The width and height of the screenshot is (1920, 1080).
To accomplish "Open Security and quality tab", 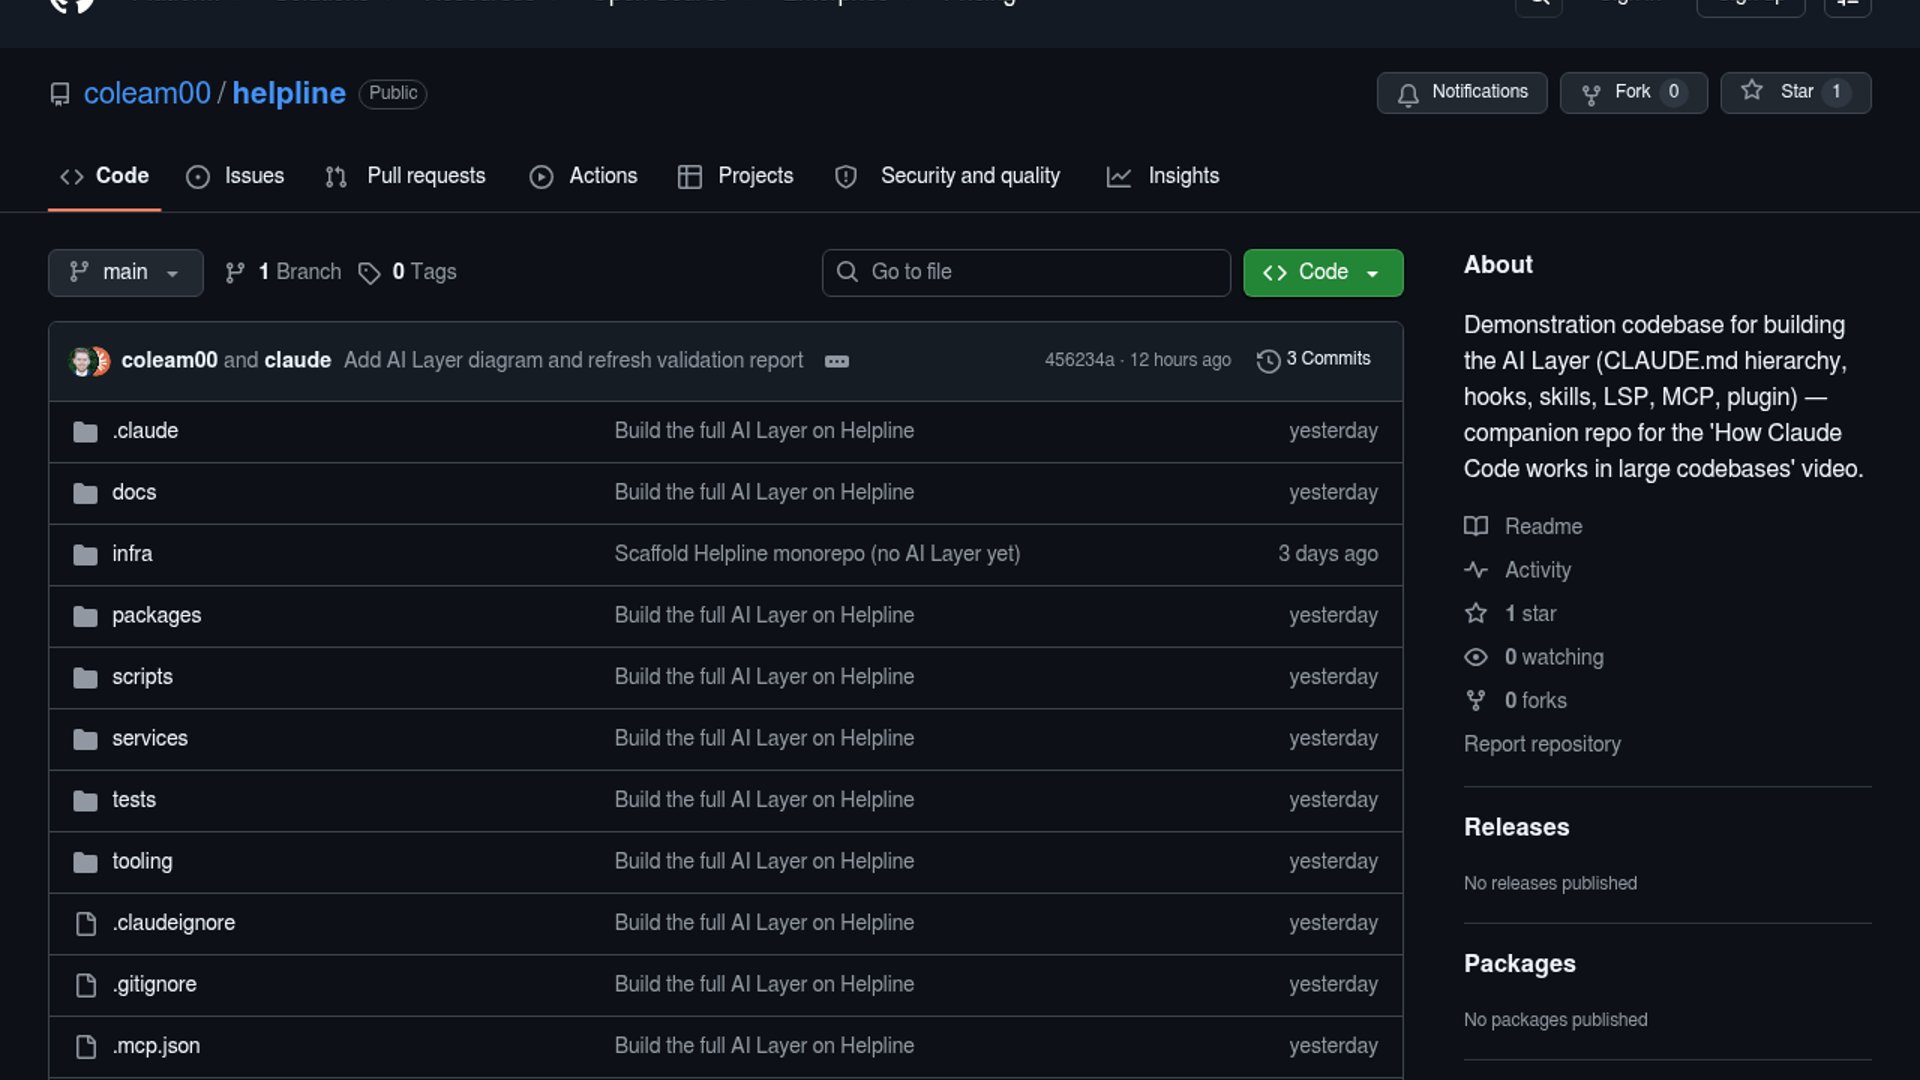I will 947,176.
